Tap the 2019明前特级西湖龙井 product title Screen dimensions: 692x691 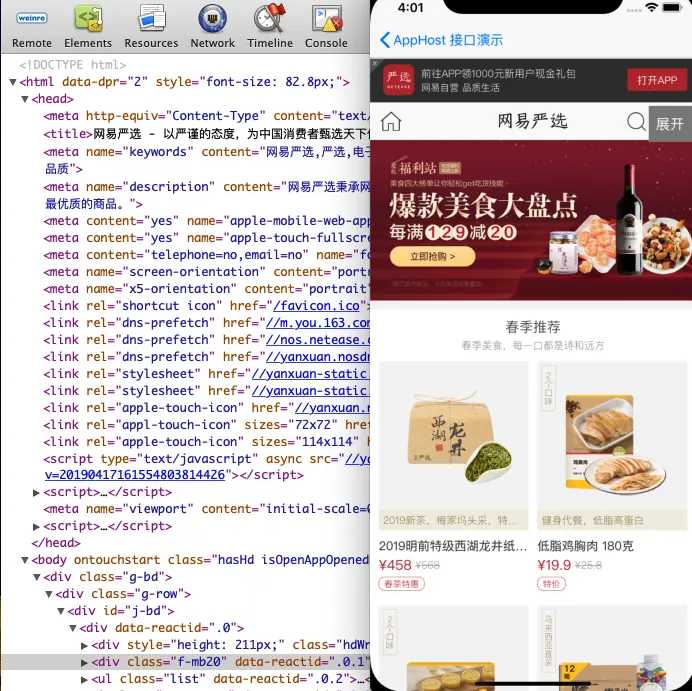[x=453, y=546]
